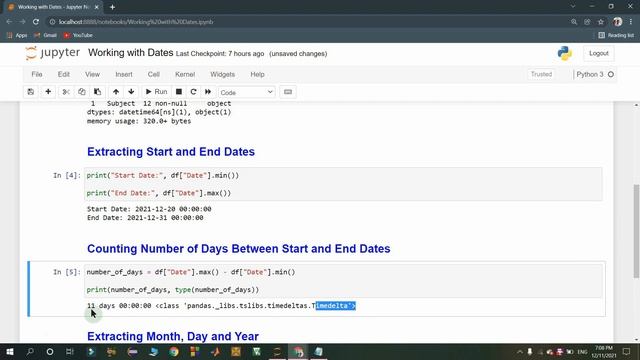Rename notebook title Working with Dates
The width and height of the screenshot is (640, 360).
click(x=131, y=53)
